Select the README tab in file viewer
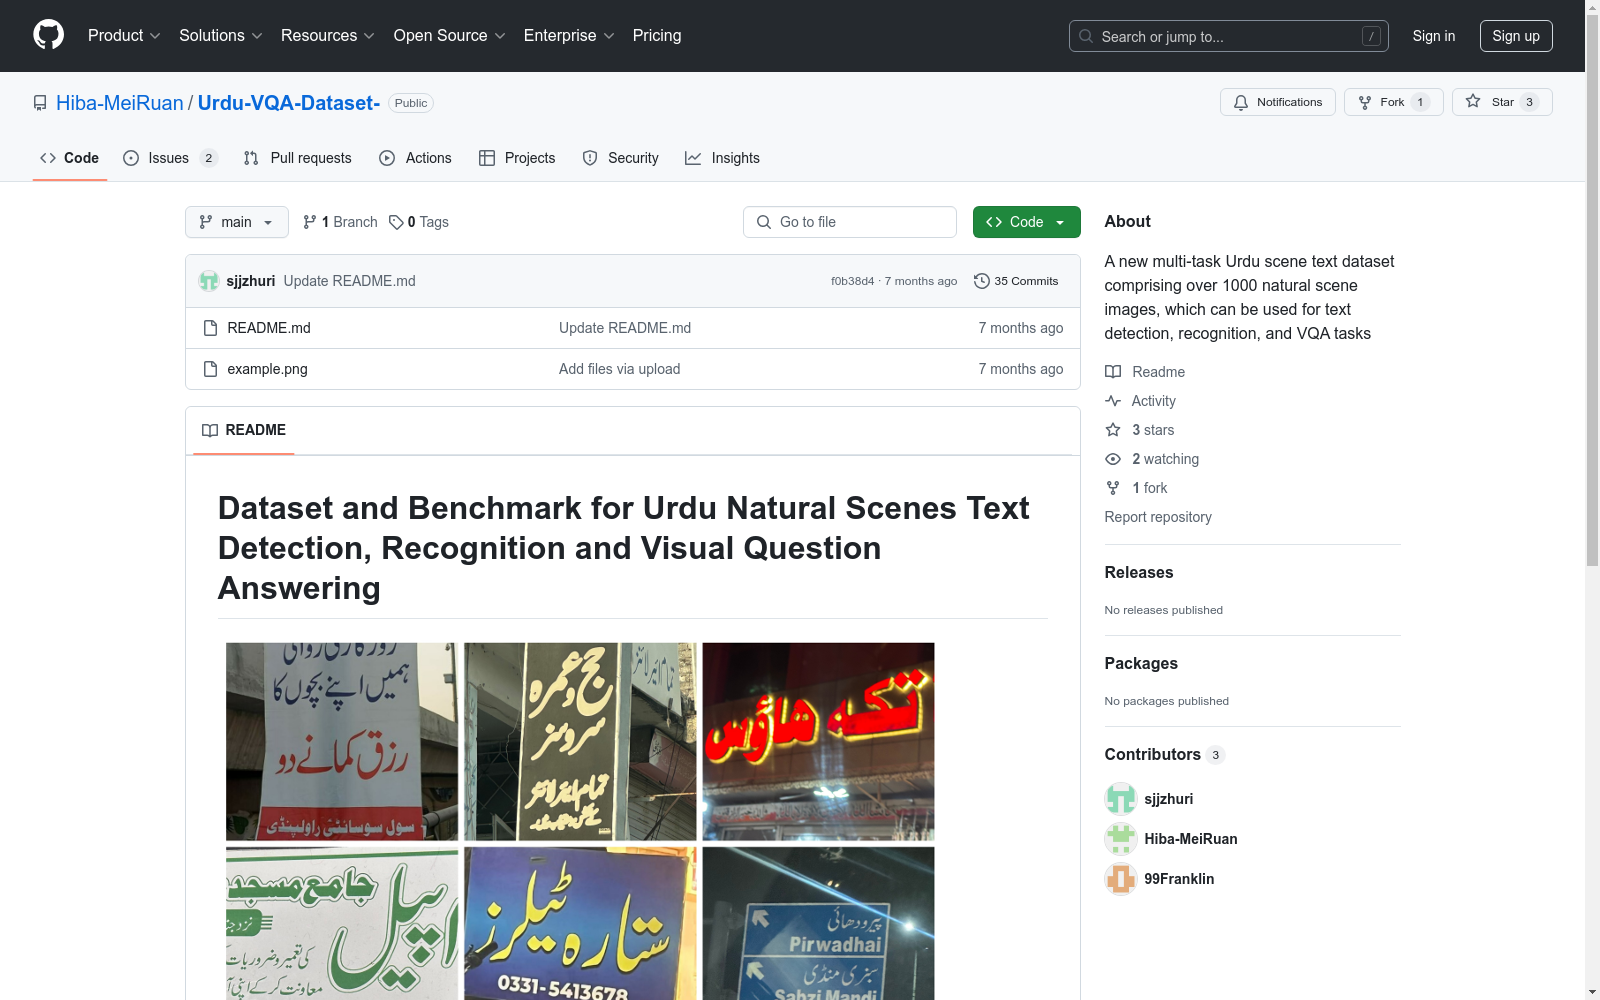 [x=244, y=430]
